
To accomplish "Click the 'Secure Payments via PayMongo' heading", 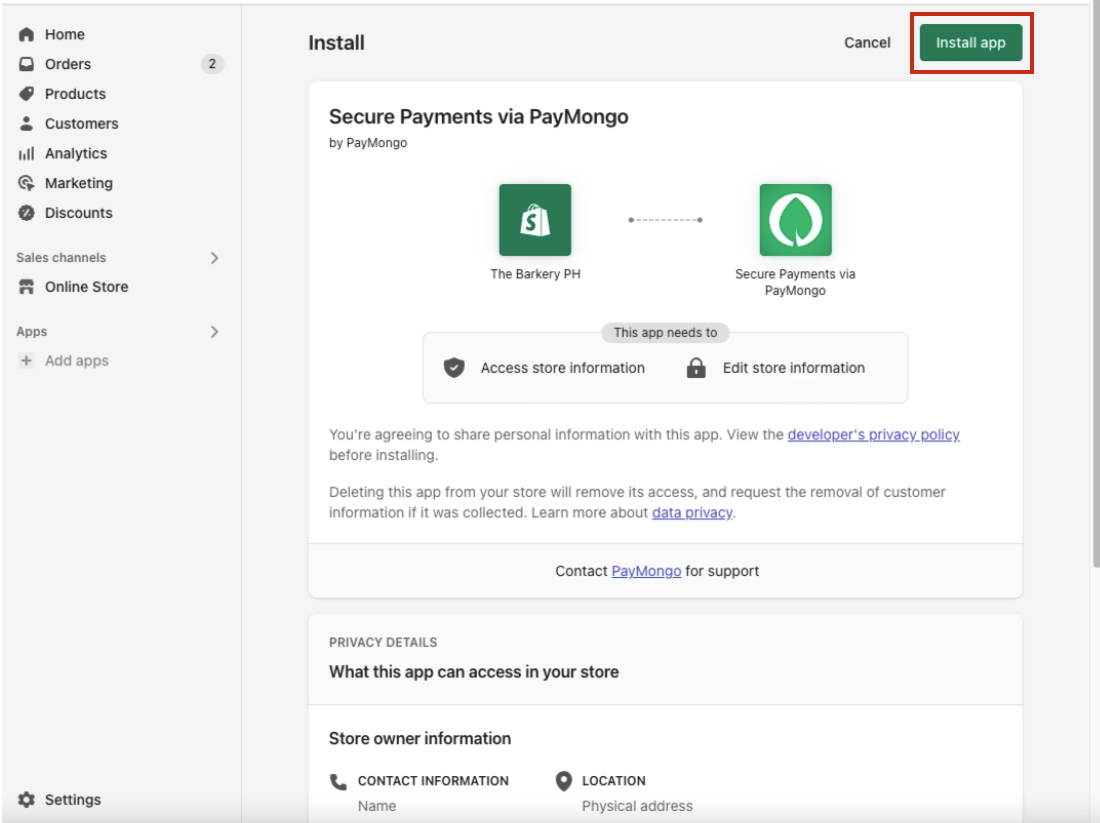I will tap(478, 116).
